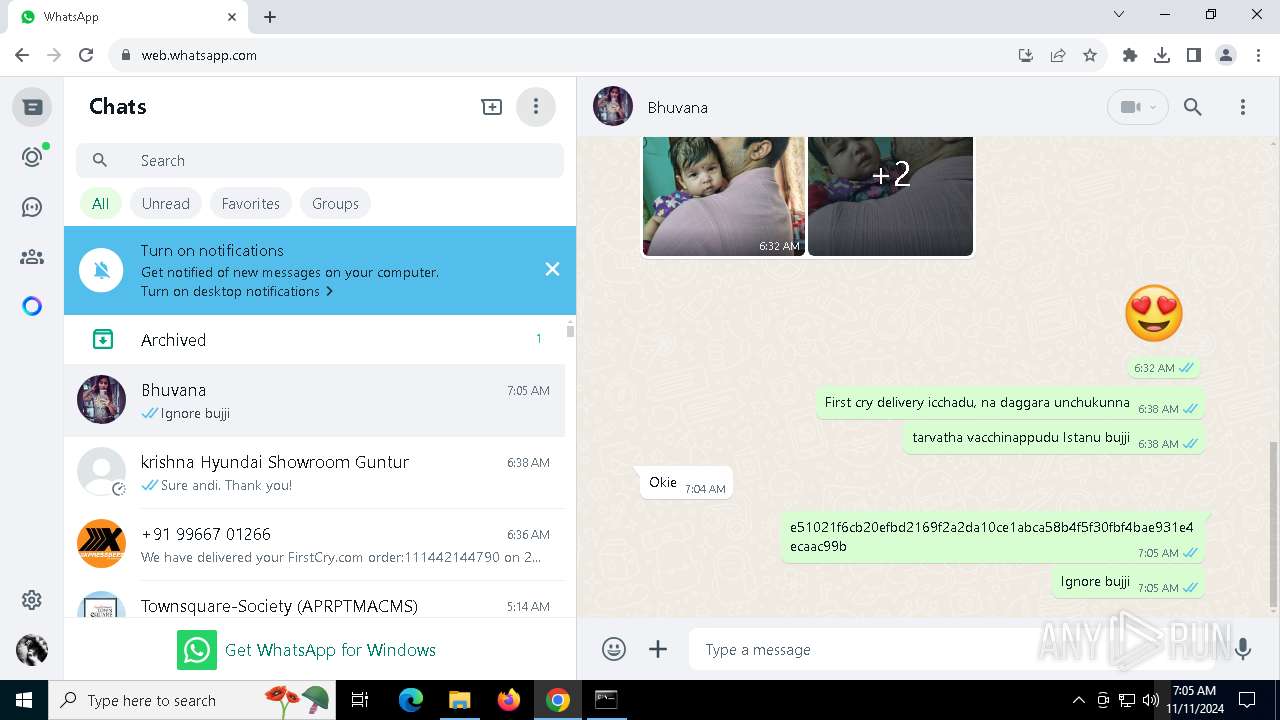Image resolution: width=1280 pixels, height=720 pixels.
Task: Click Turn on desktop notifications link
Action: (237, 291)
